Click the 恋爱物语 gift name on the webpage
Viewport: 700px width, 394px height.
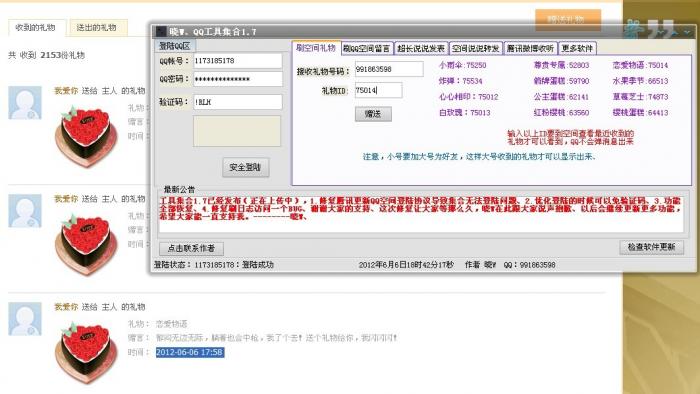click(171, 324)
